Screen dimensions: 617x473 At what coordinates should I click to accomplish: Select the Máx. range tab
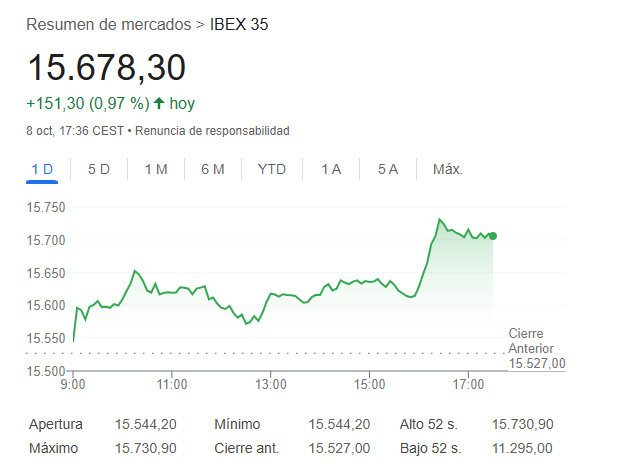447,169
